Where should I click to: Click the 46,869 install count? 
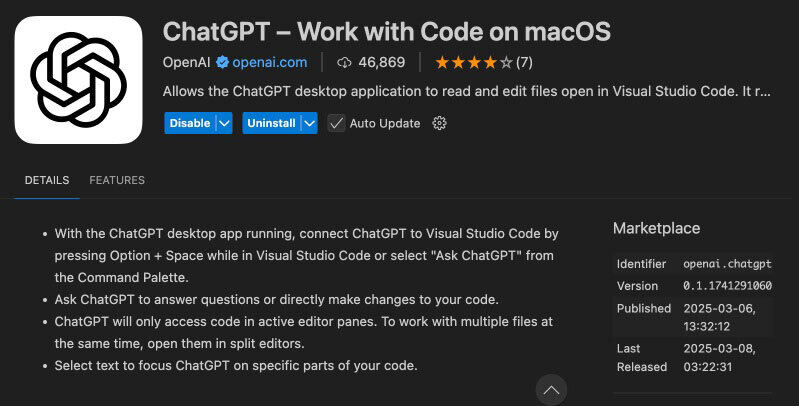[x=382, y=62]
